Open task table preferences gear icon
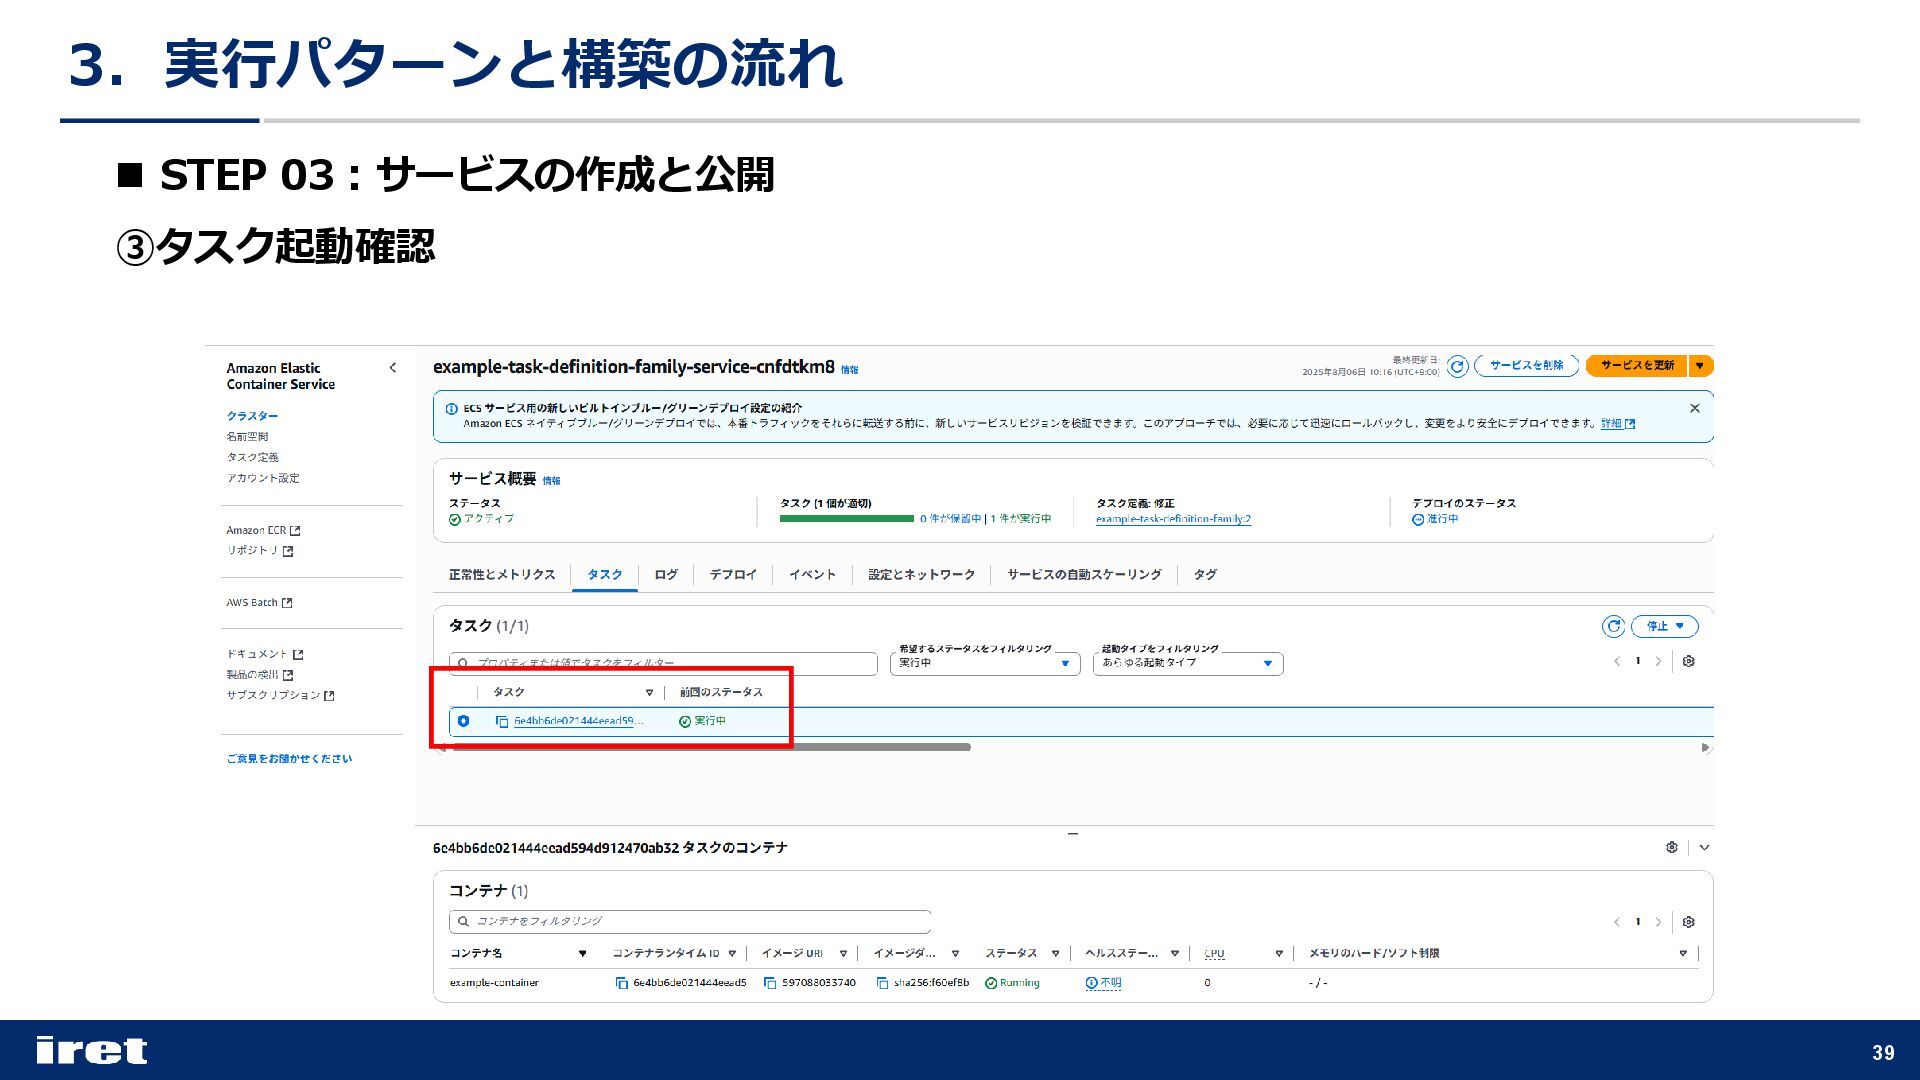This screenshot has width=1920, height=1080. tap(1689, 661)
